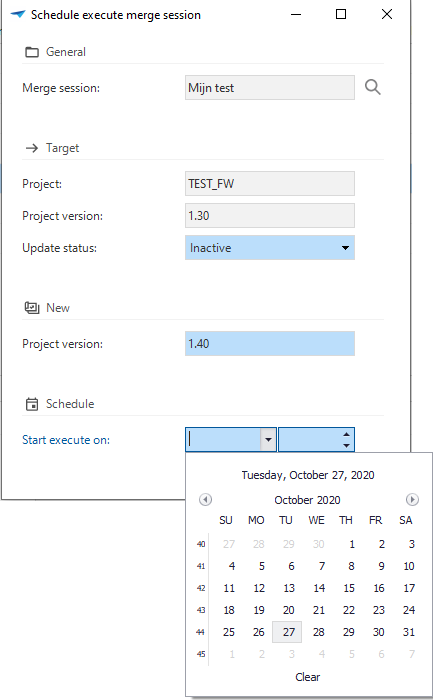Increase the execute time with up arrow

tap(346, 434)
